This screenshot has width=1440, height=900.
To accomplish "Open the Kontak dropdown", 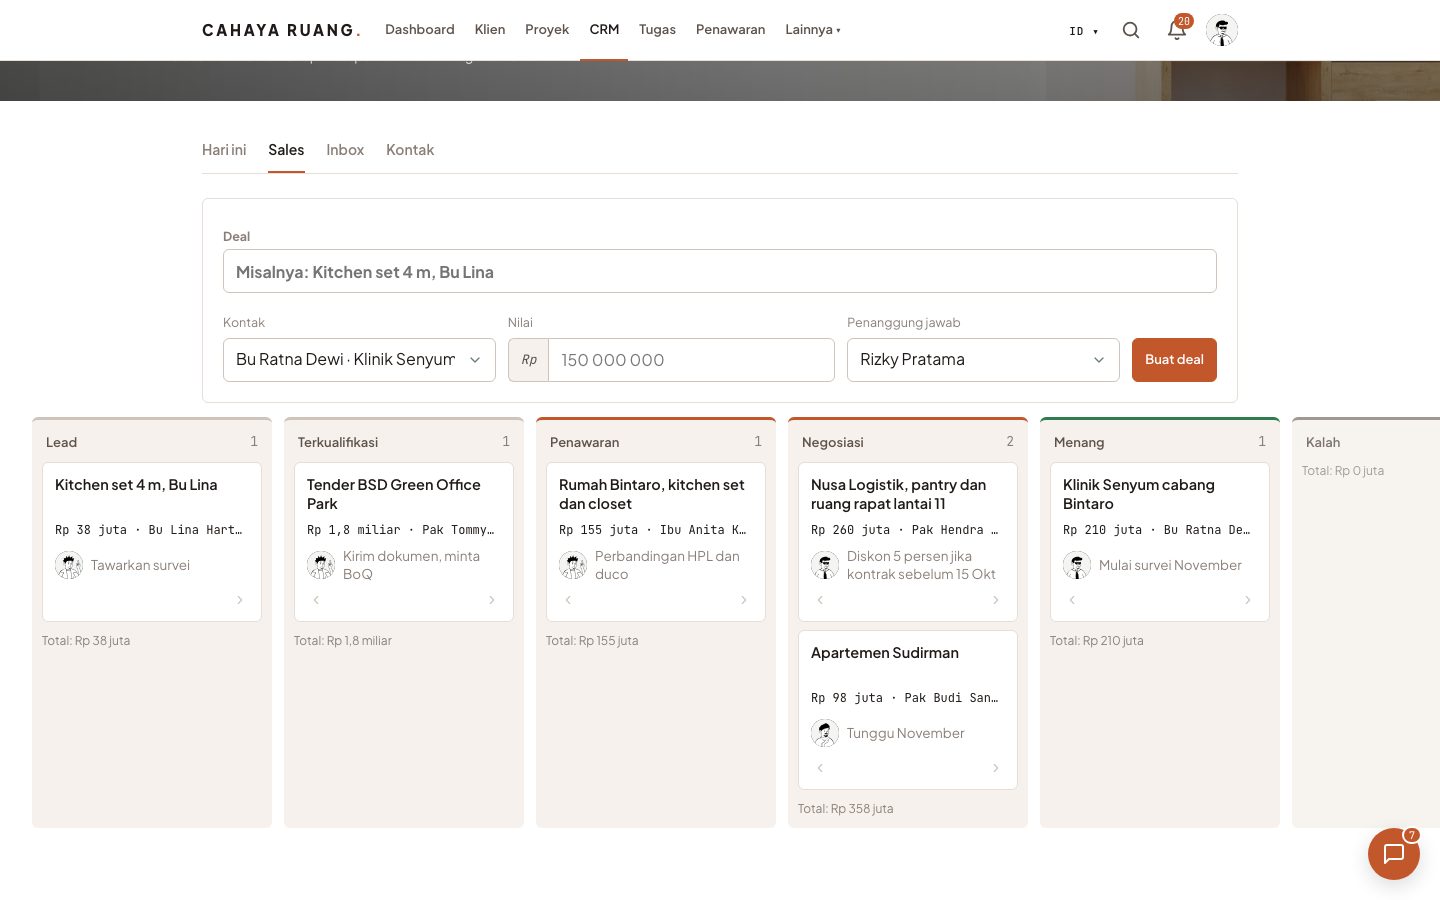I will point(359,360).
